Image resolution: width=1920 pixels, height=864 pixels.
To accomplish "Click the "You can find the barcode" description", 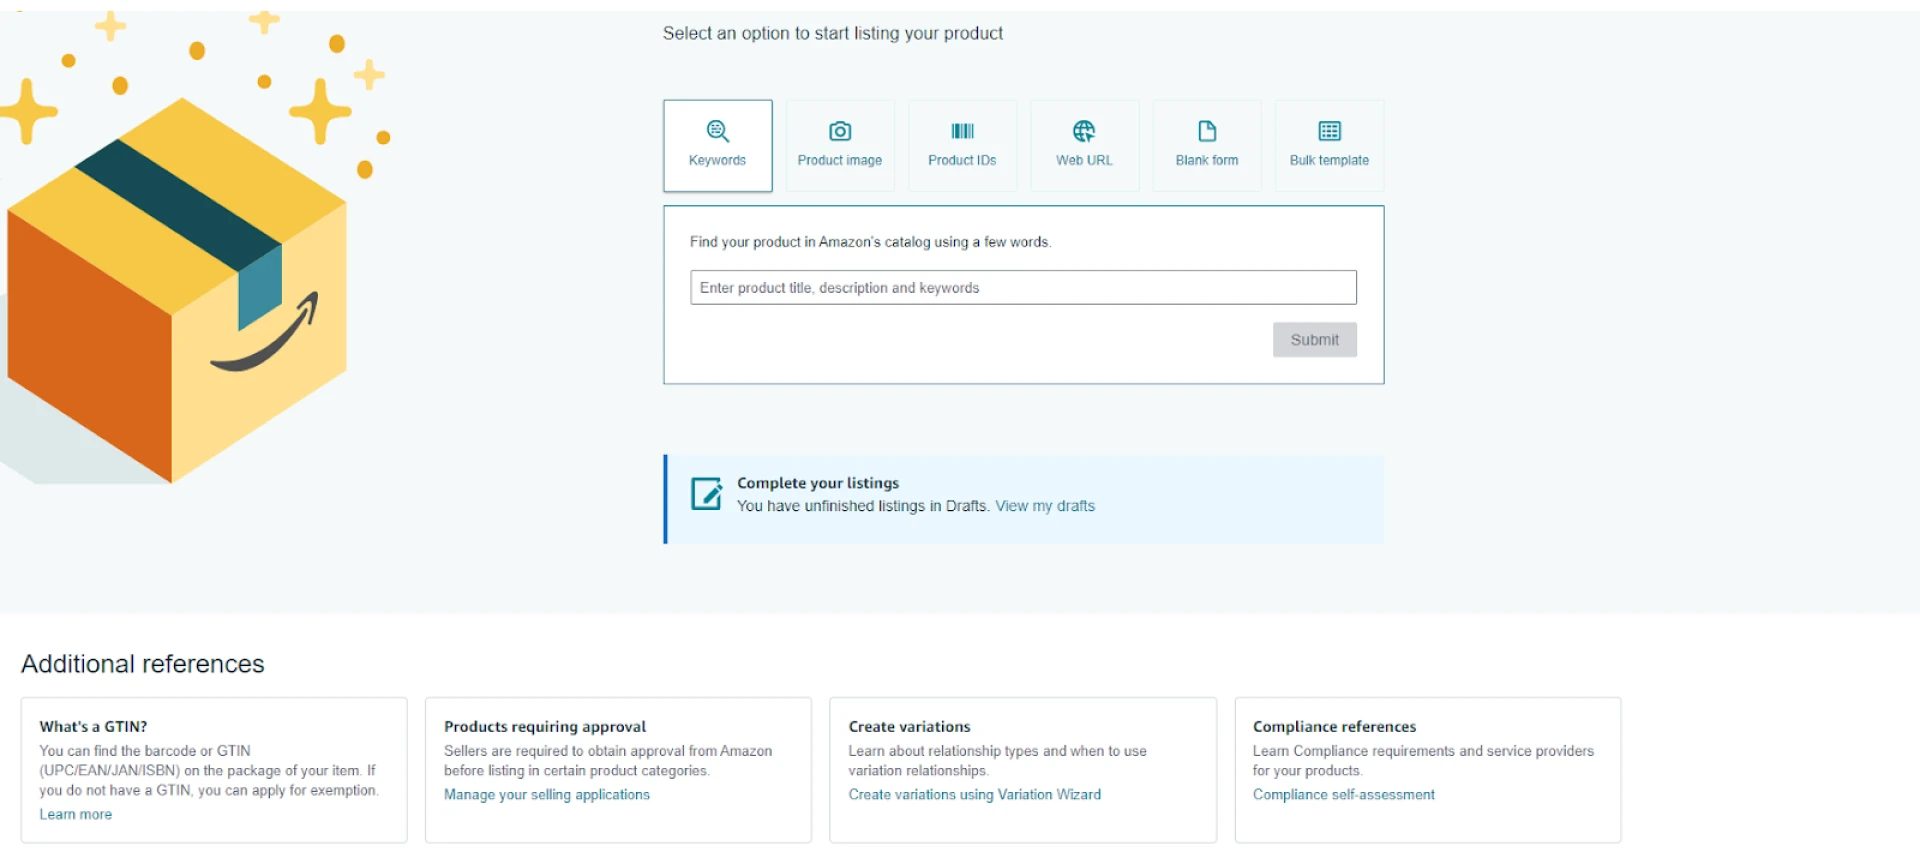I will [209, 770].
